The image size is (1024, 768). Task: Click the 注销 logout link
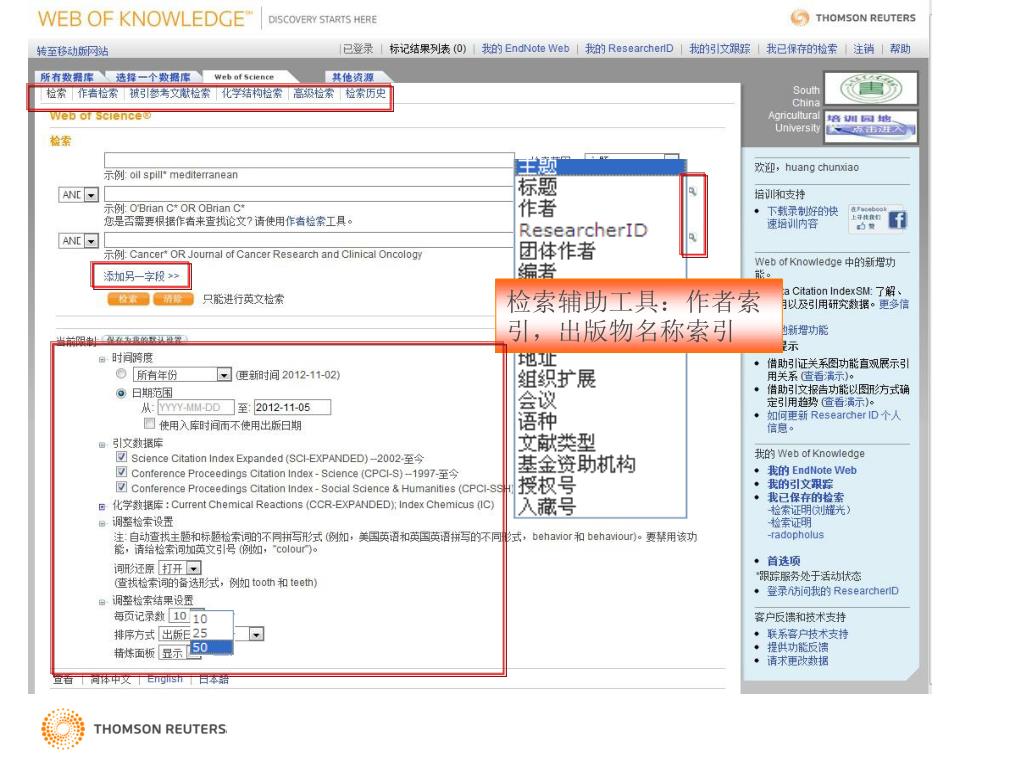(863, 48)
